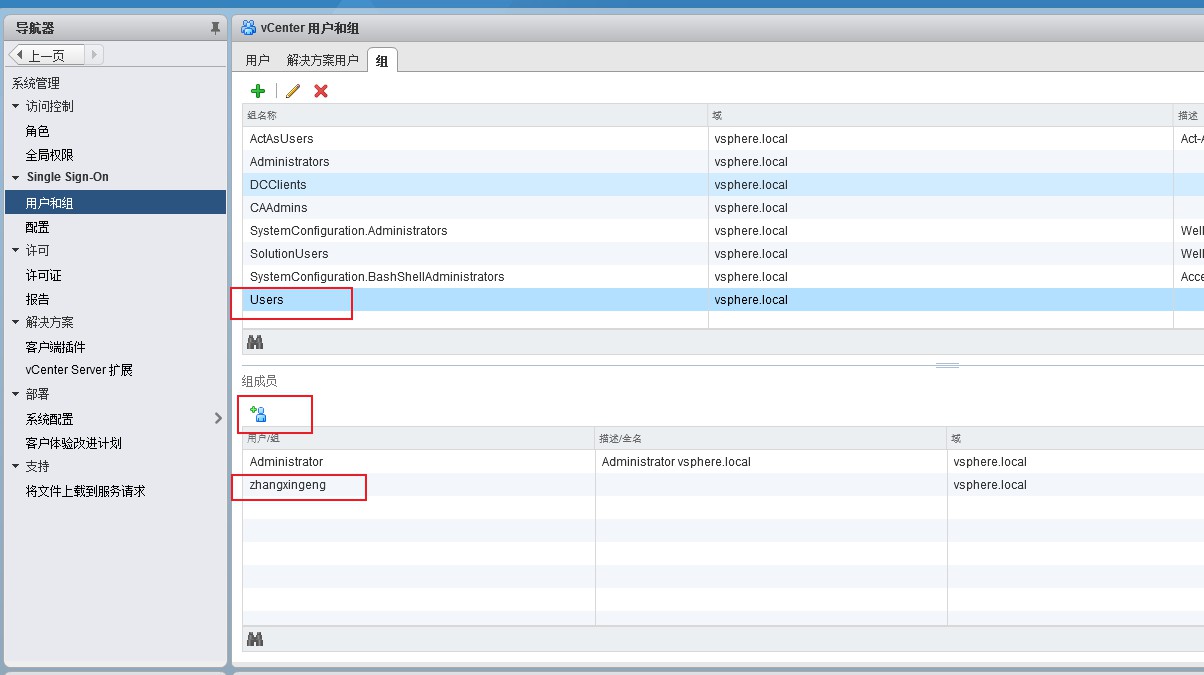This screenshot has width=1204, height=675.
Task: Select the SolutionUsers group row
Action: pyautogui.click(x=723, y=254)
